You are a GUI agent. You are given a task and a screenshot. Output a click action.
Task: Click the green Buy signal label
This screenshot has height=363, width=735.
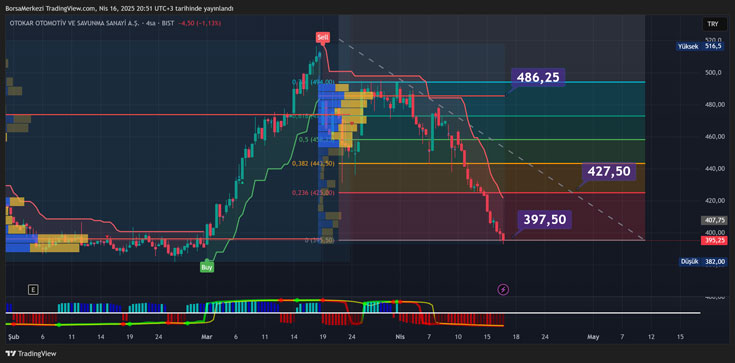click(207, 267)
